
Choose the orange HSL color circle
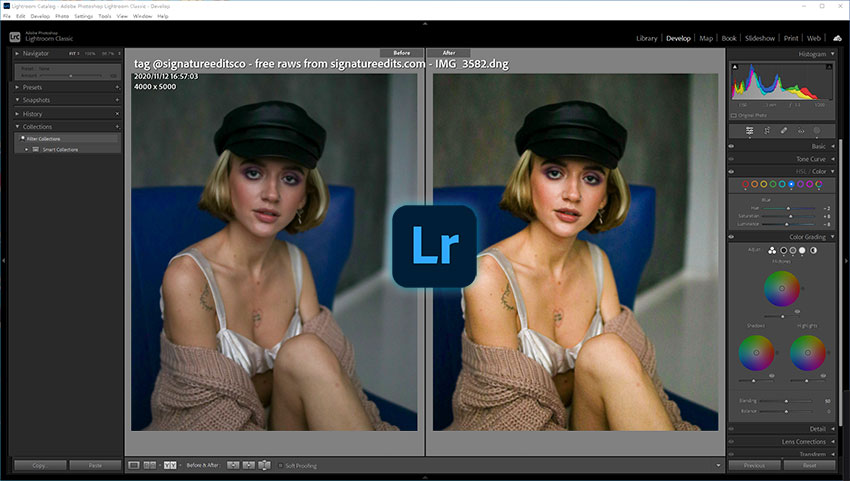(755, 184)
